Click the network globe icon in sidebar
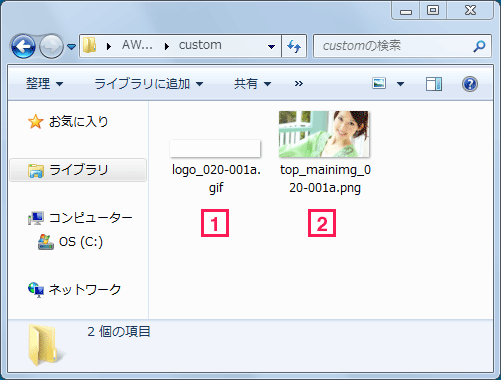 36,290
